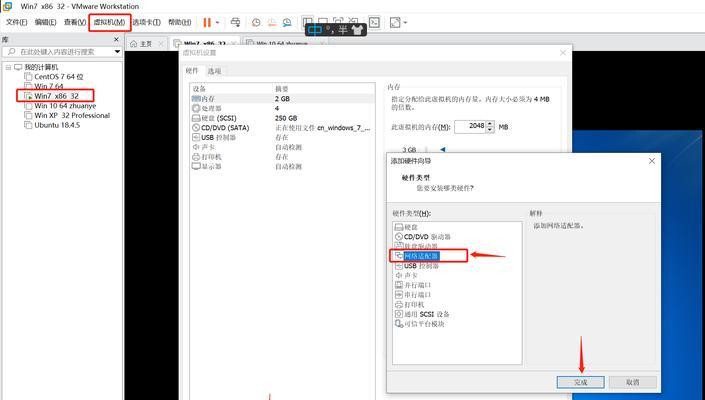Image resolution: width=705 pixels, height=400 pixels.
Task: Click the 取消 button in the wizard
Action: 633,382
